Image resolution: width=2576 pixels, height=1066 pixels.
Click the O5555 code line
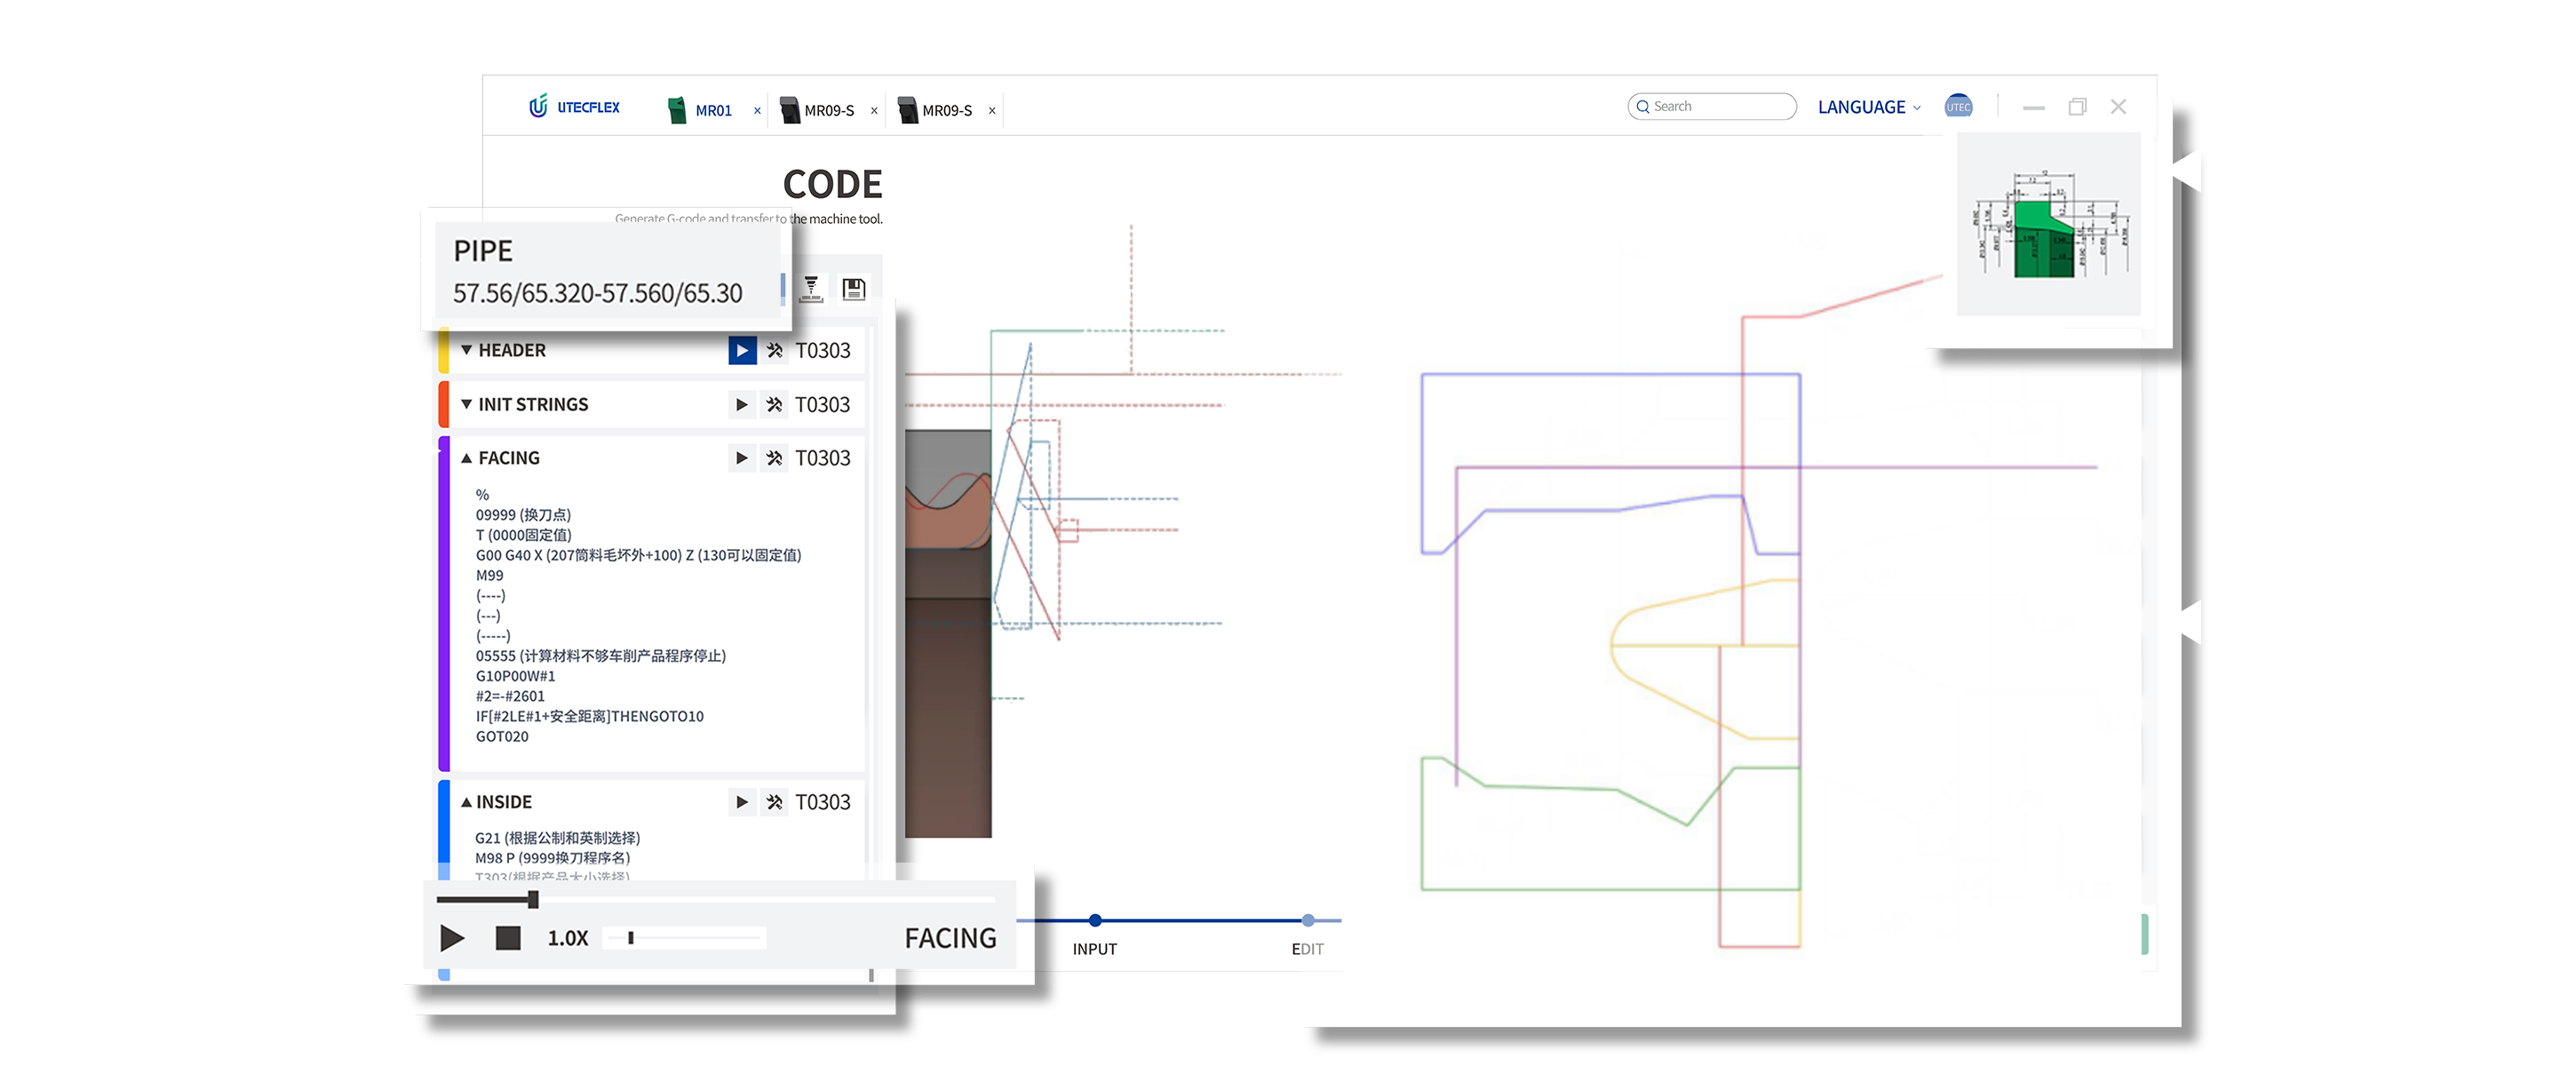click(x=600, y=656)
